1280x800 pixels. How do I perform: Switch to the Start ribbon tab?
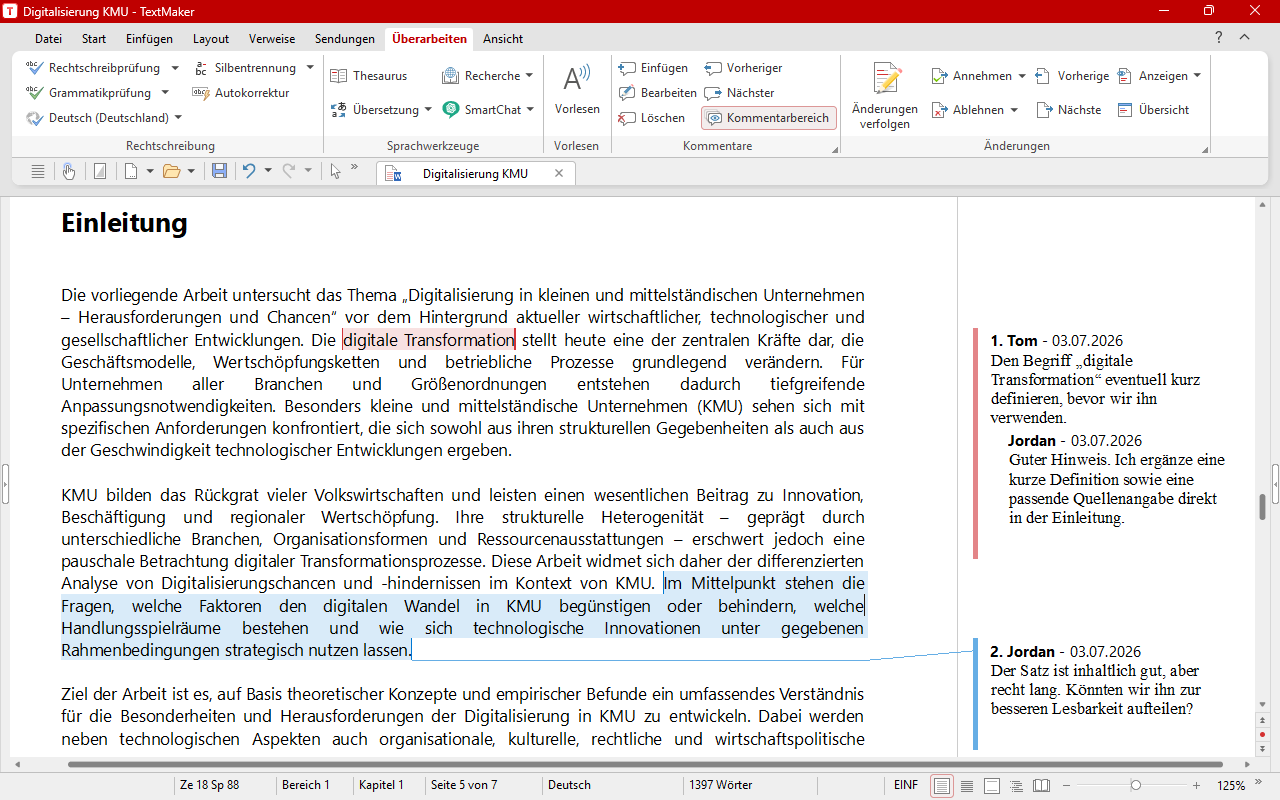point(94,39)
